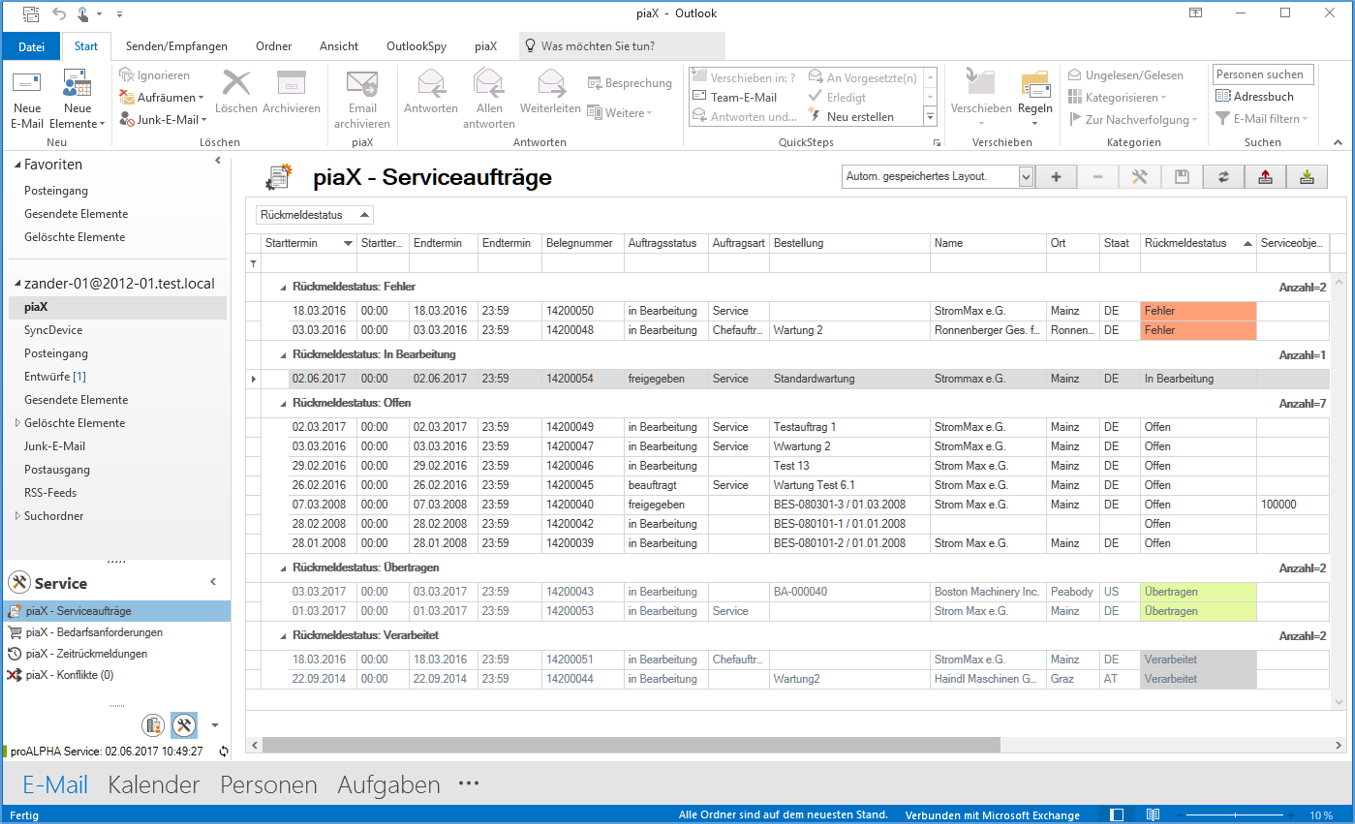Open the Datei tab

(31, 46)
